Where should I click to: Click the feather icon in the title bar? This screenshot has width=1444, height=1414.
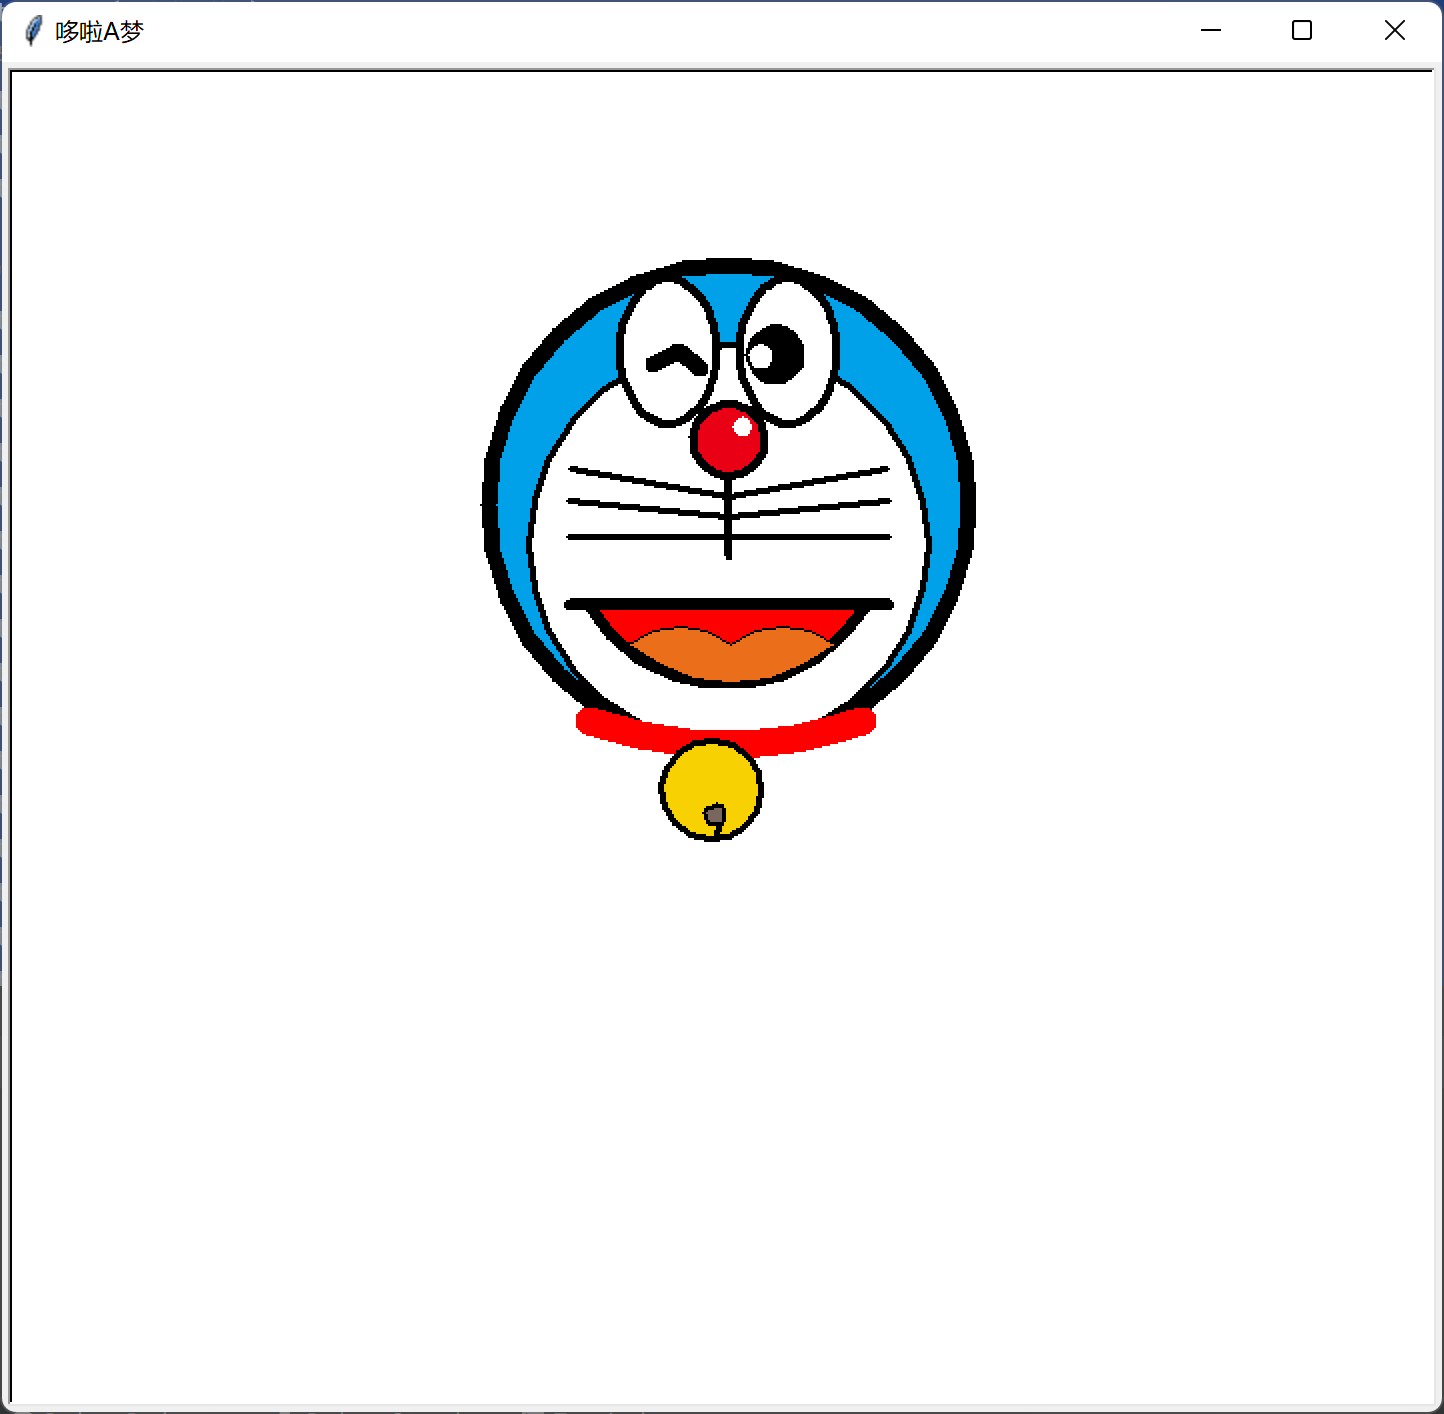tap(33, 31)
